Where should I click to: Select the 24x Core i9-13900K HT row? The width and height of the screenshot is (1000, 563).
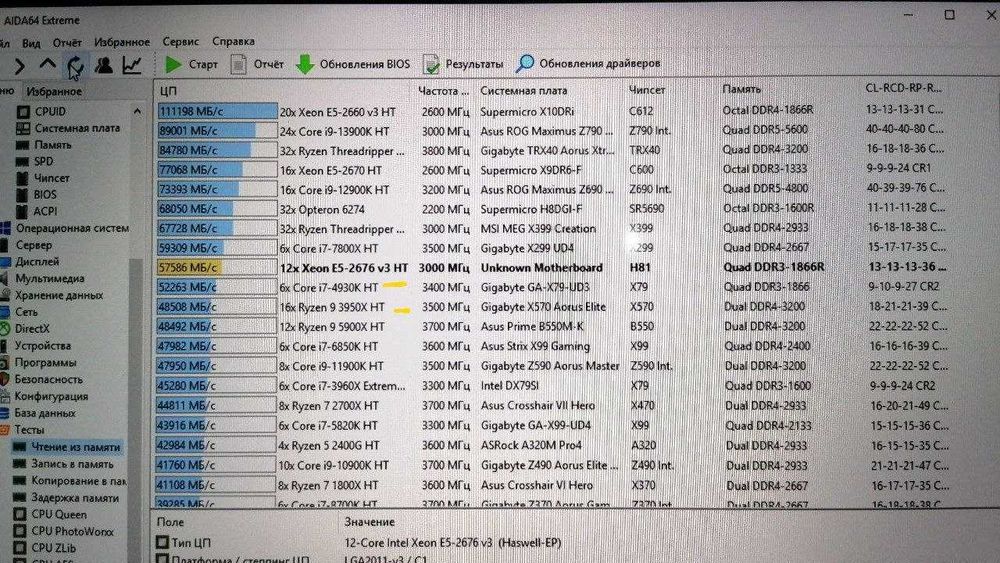pyautogui.click(x=552, y=131)
